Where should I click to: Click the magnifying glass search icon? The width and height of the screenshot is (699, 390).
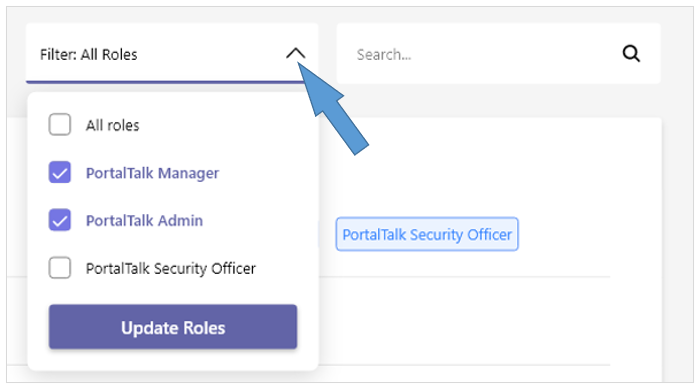point(631,53)
